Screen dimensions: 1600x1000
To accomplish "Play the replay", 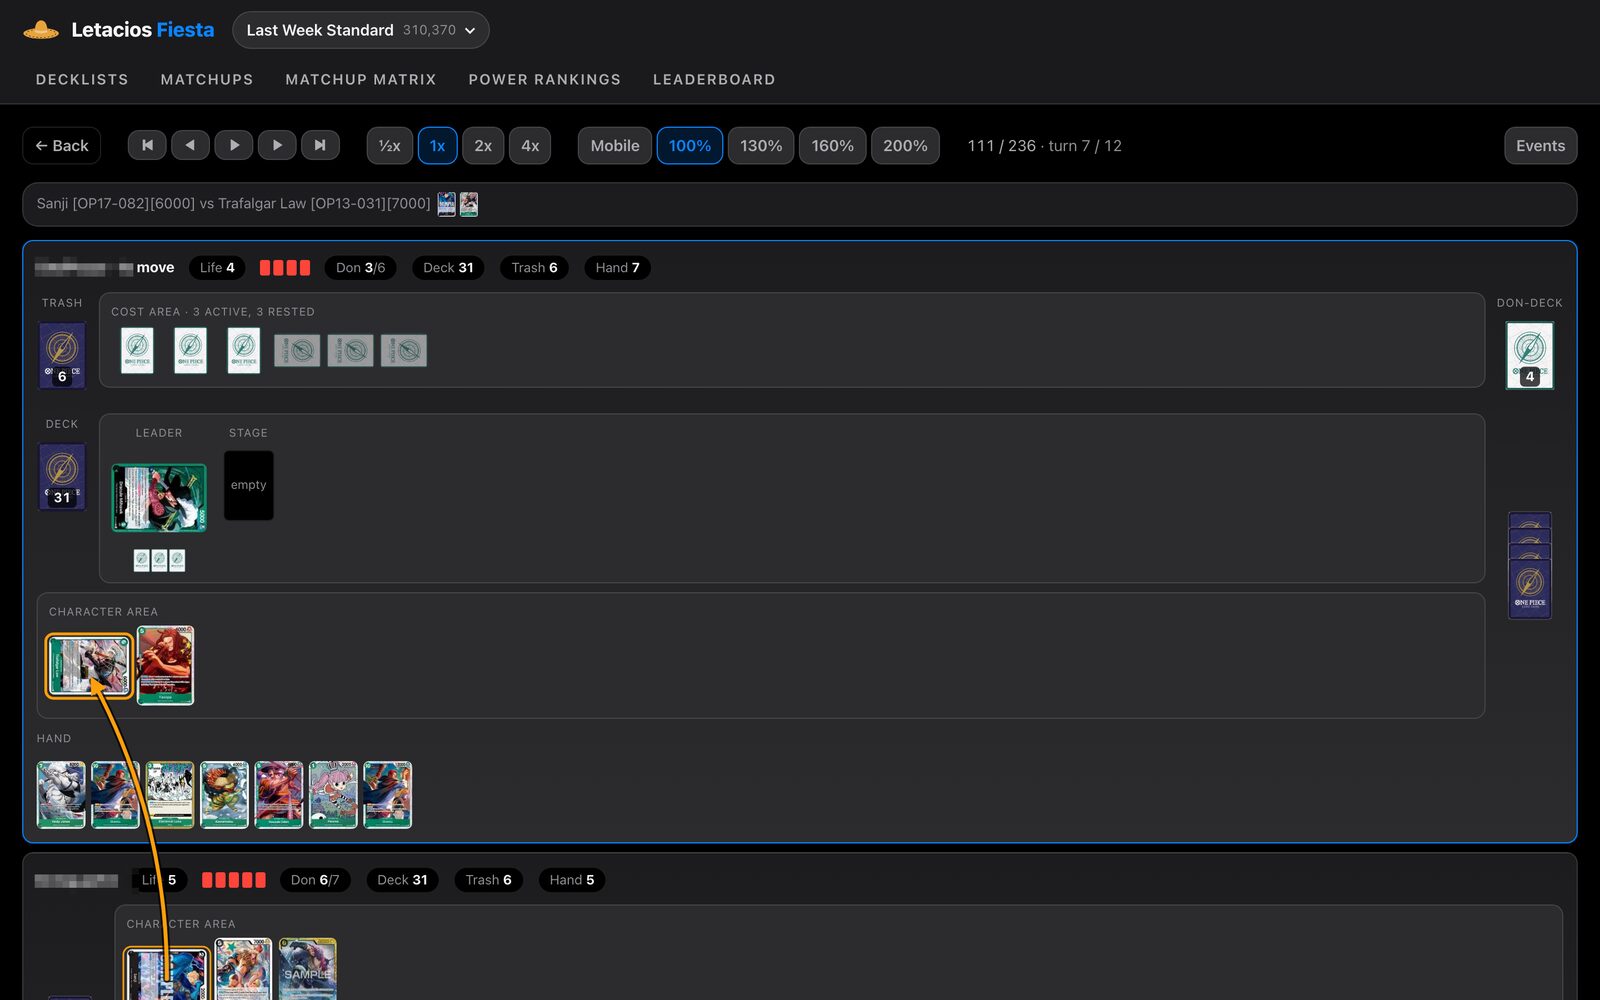I will 234,145.
